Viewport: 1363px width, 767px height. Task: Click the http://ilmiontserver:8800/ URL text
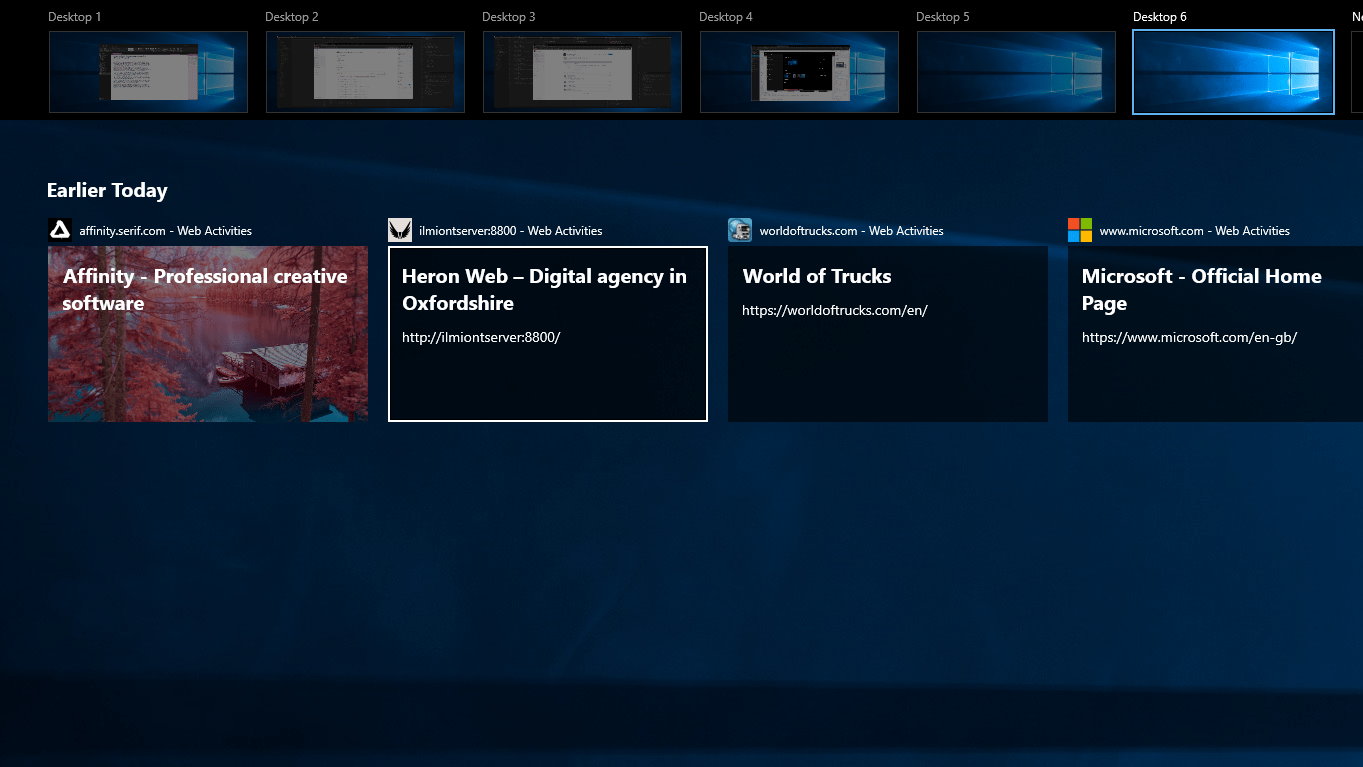click(481, 337)
